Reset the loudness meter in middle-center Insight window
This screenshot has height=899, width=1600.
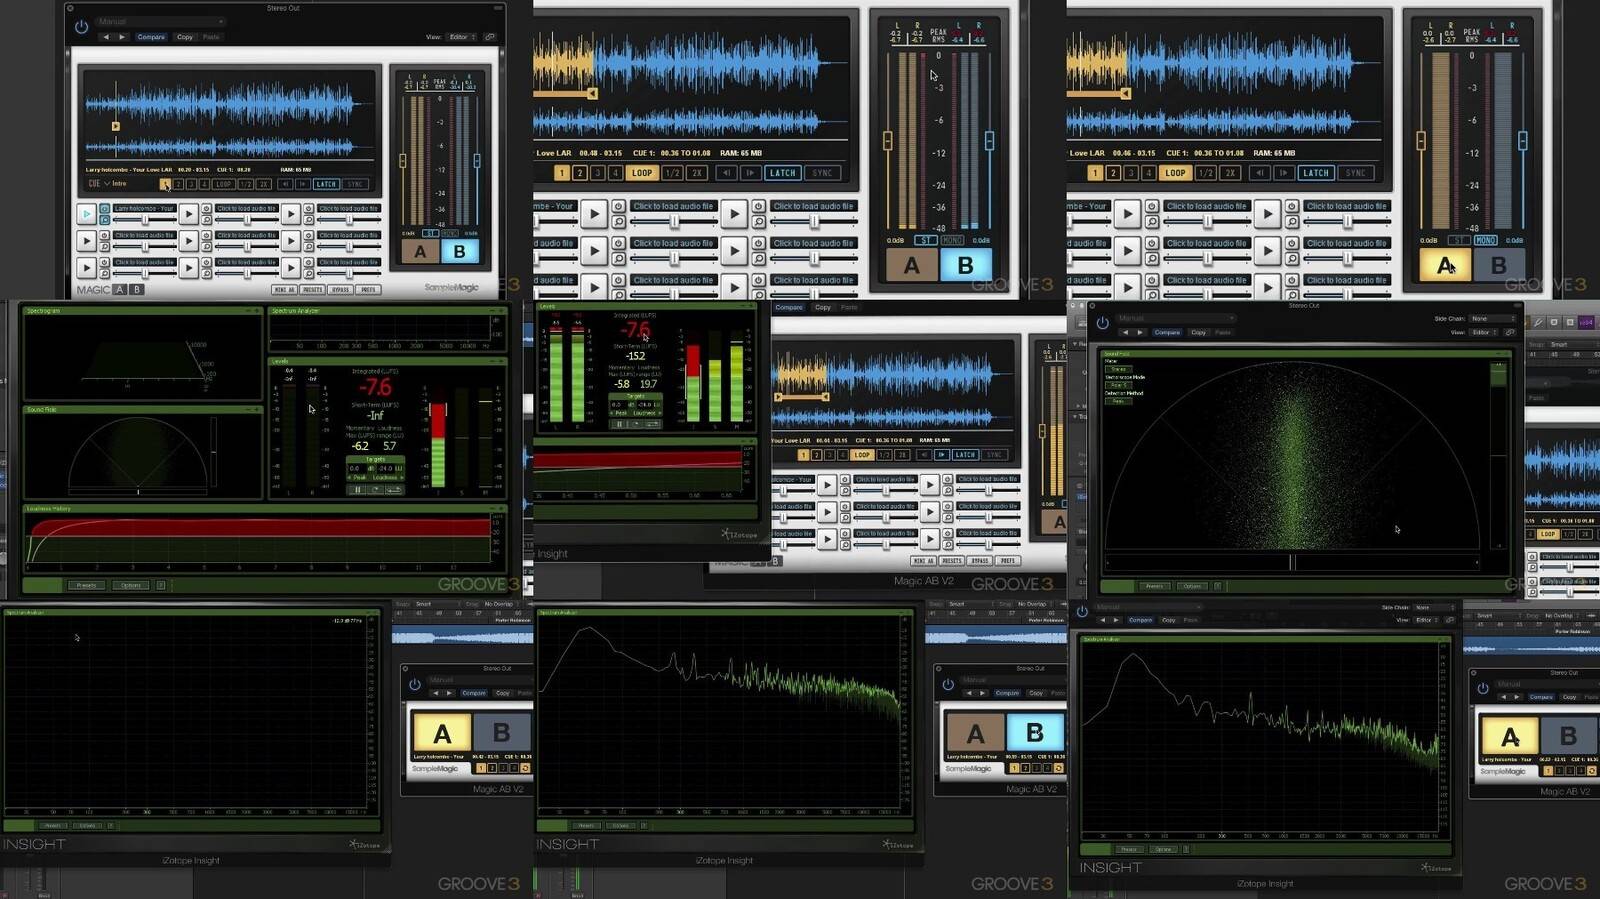(x=636, y=424)
